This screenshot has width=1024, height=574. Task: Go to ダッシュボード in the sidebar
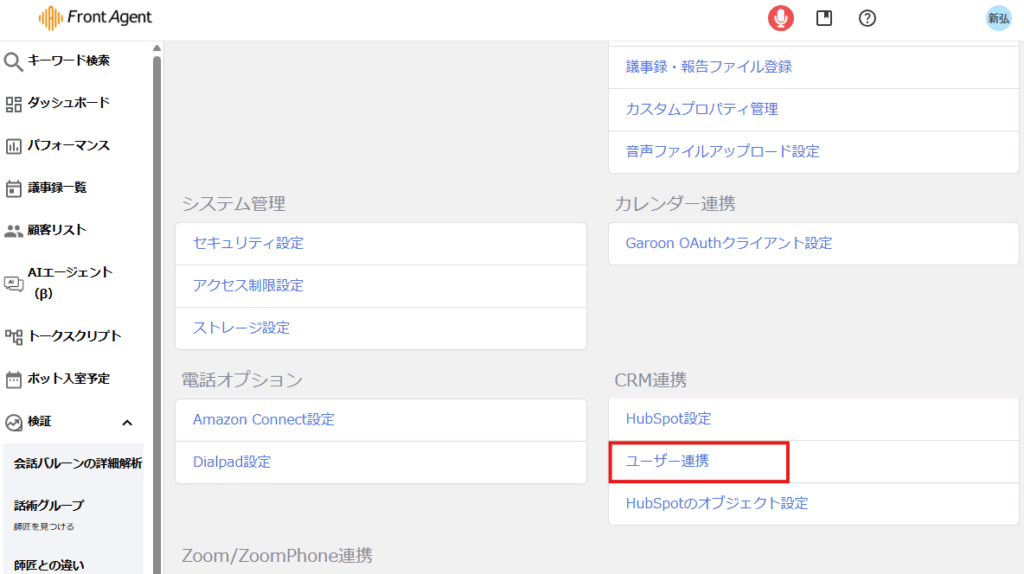coord(68,103)
